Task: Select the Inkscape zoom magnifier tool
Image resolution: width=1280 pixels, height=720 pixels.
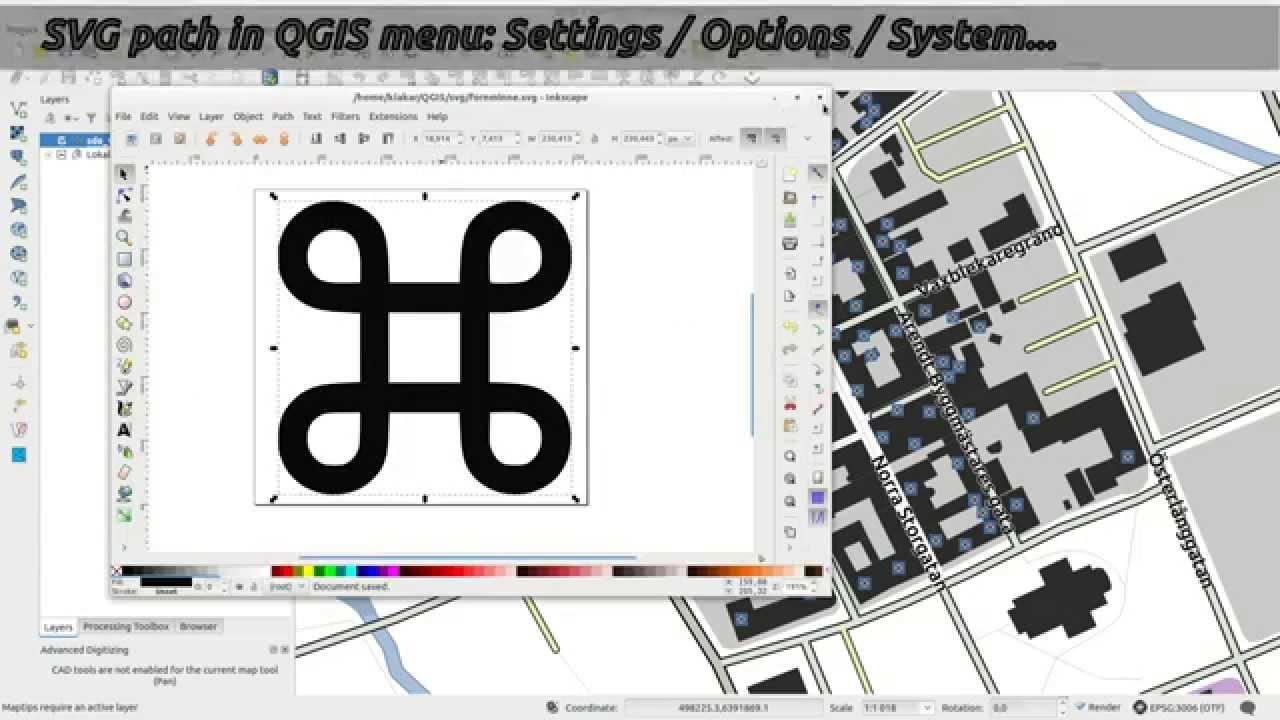Action: (x=124, y=238)
